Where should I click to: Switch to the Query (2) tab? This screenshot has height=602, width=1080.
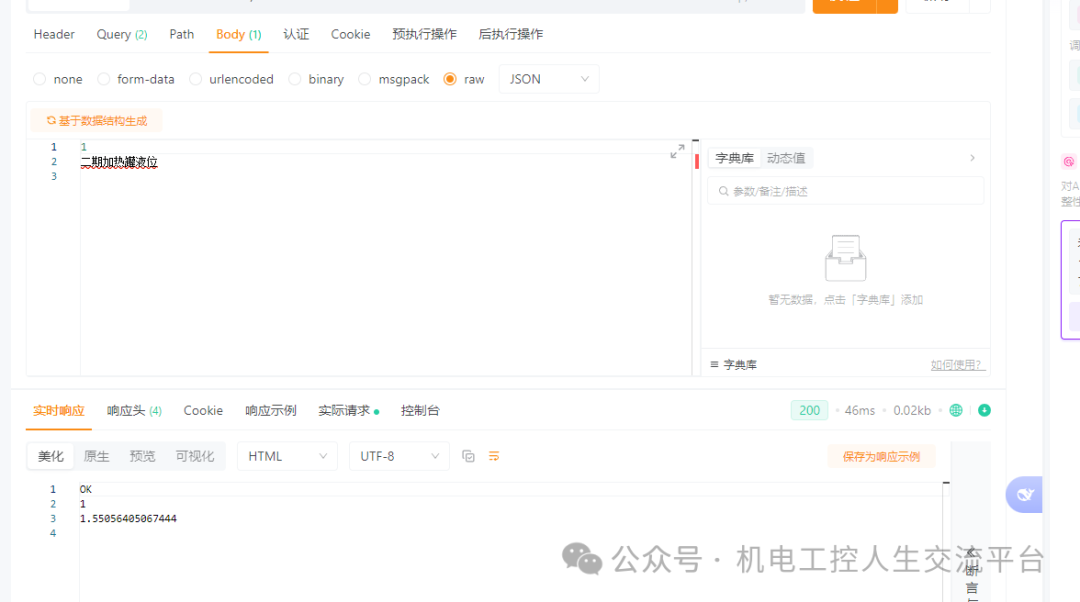[121, 34]
